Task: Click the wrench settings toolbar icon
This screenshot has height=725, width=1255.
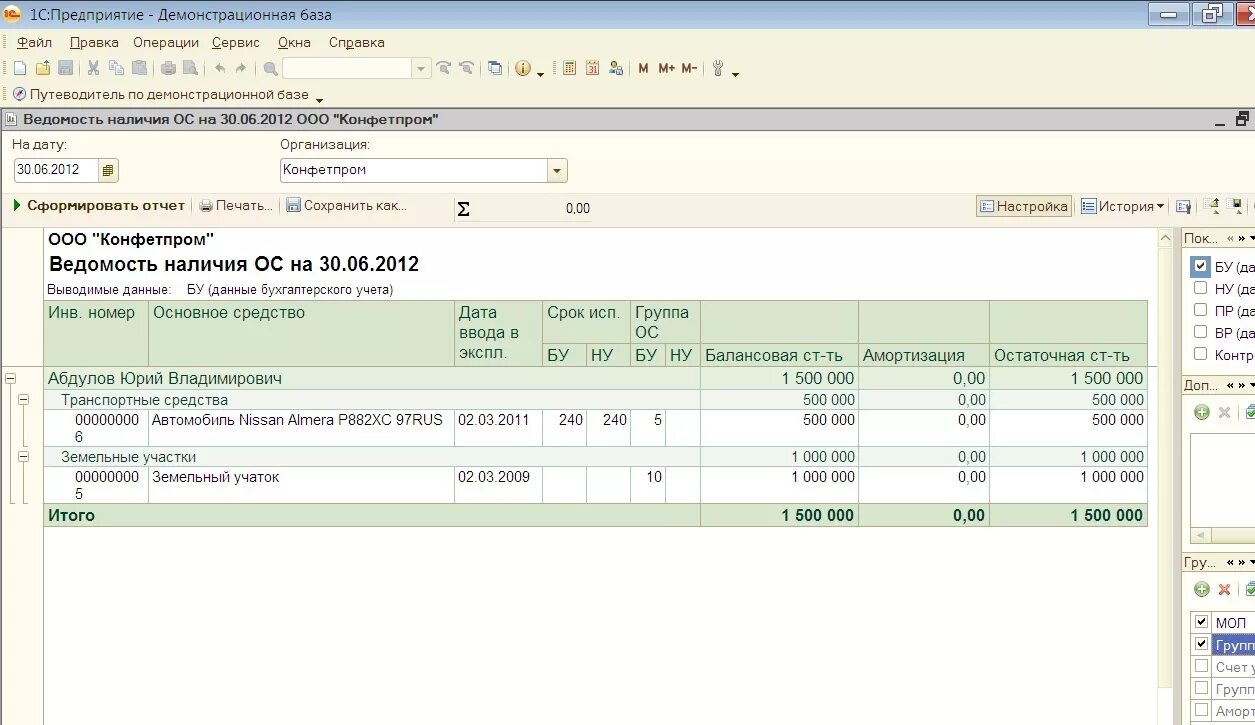Action: coord(718,69)
